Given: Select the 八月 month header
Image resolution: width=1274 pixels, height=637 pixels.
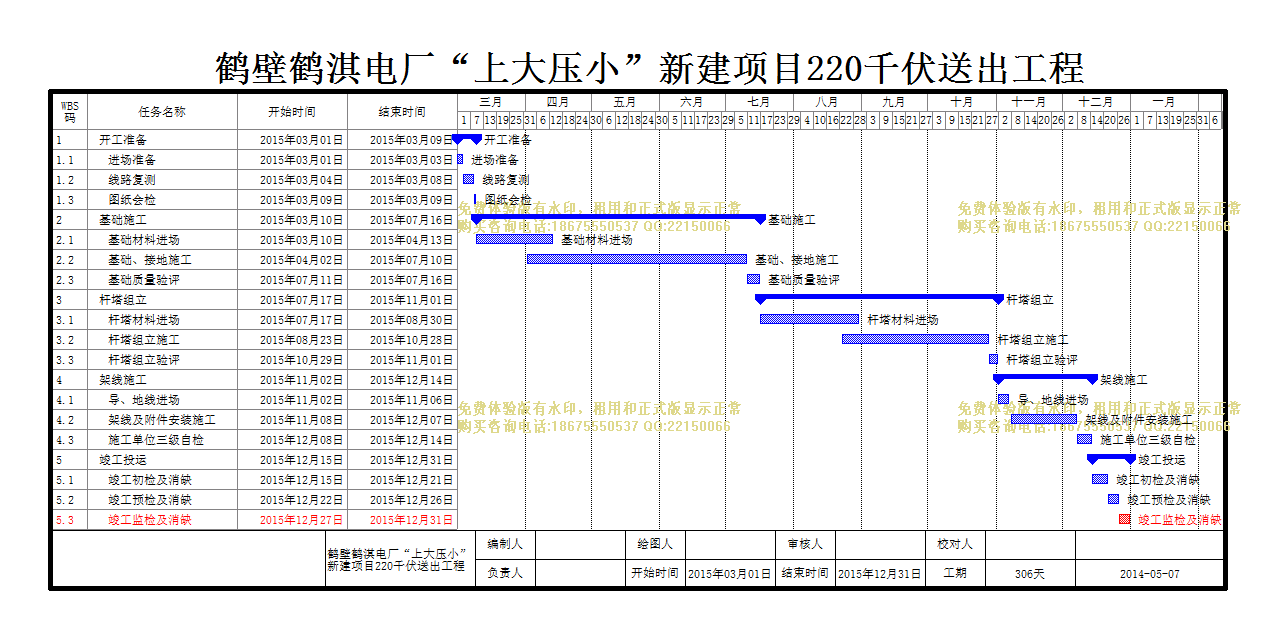Looking at the screenshot, I should 826,102.
